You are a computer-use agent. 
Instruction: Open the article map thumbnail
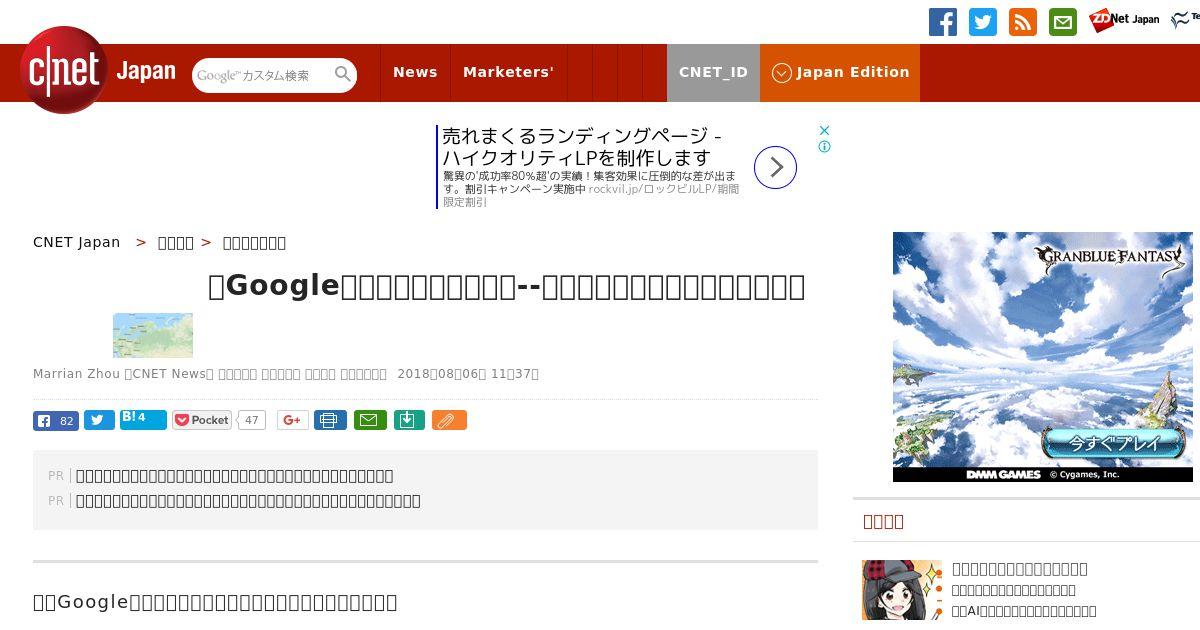tap(153, 335)
